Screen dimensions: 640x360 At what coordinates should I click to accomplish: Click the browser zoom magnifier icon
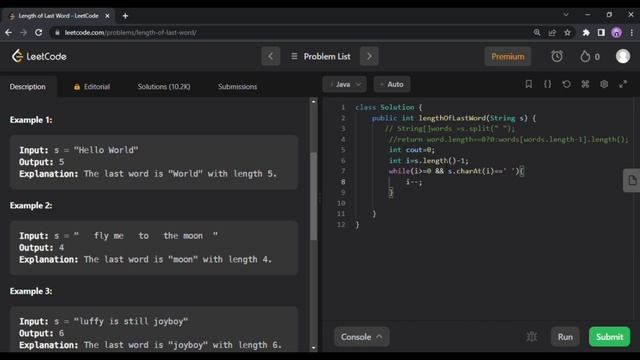tap(537, 33)
